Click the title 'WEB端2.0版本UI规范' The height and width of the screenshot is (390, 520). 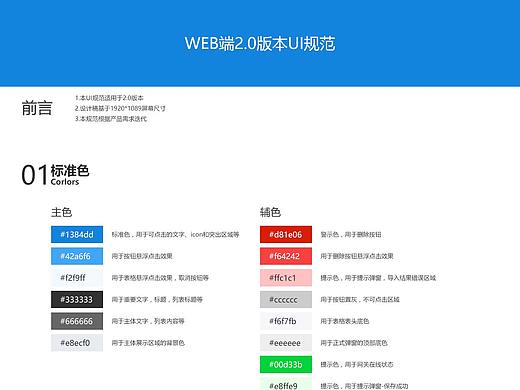pyautogui.click(x=260, y=43)
